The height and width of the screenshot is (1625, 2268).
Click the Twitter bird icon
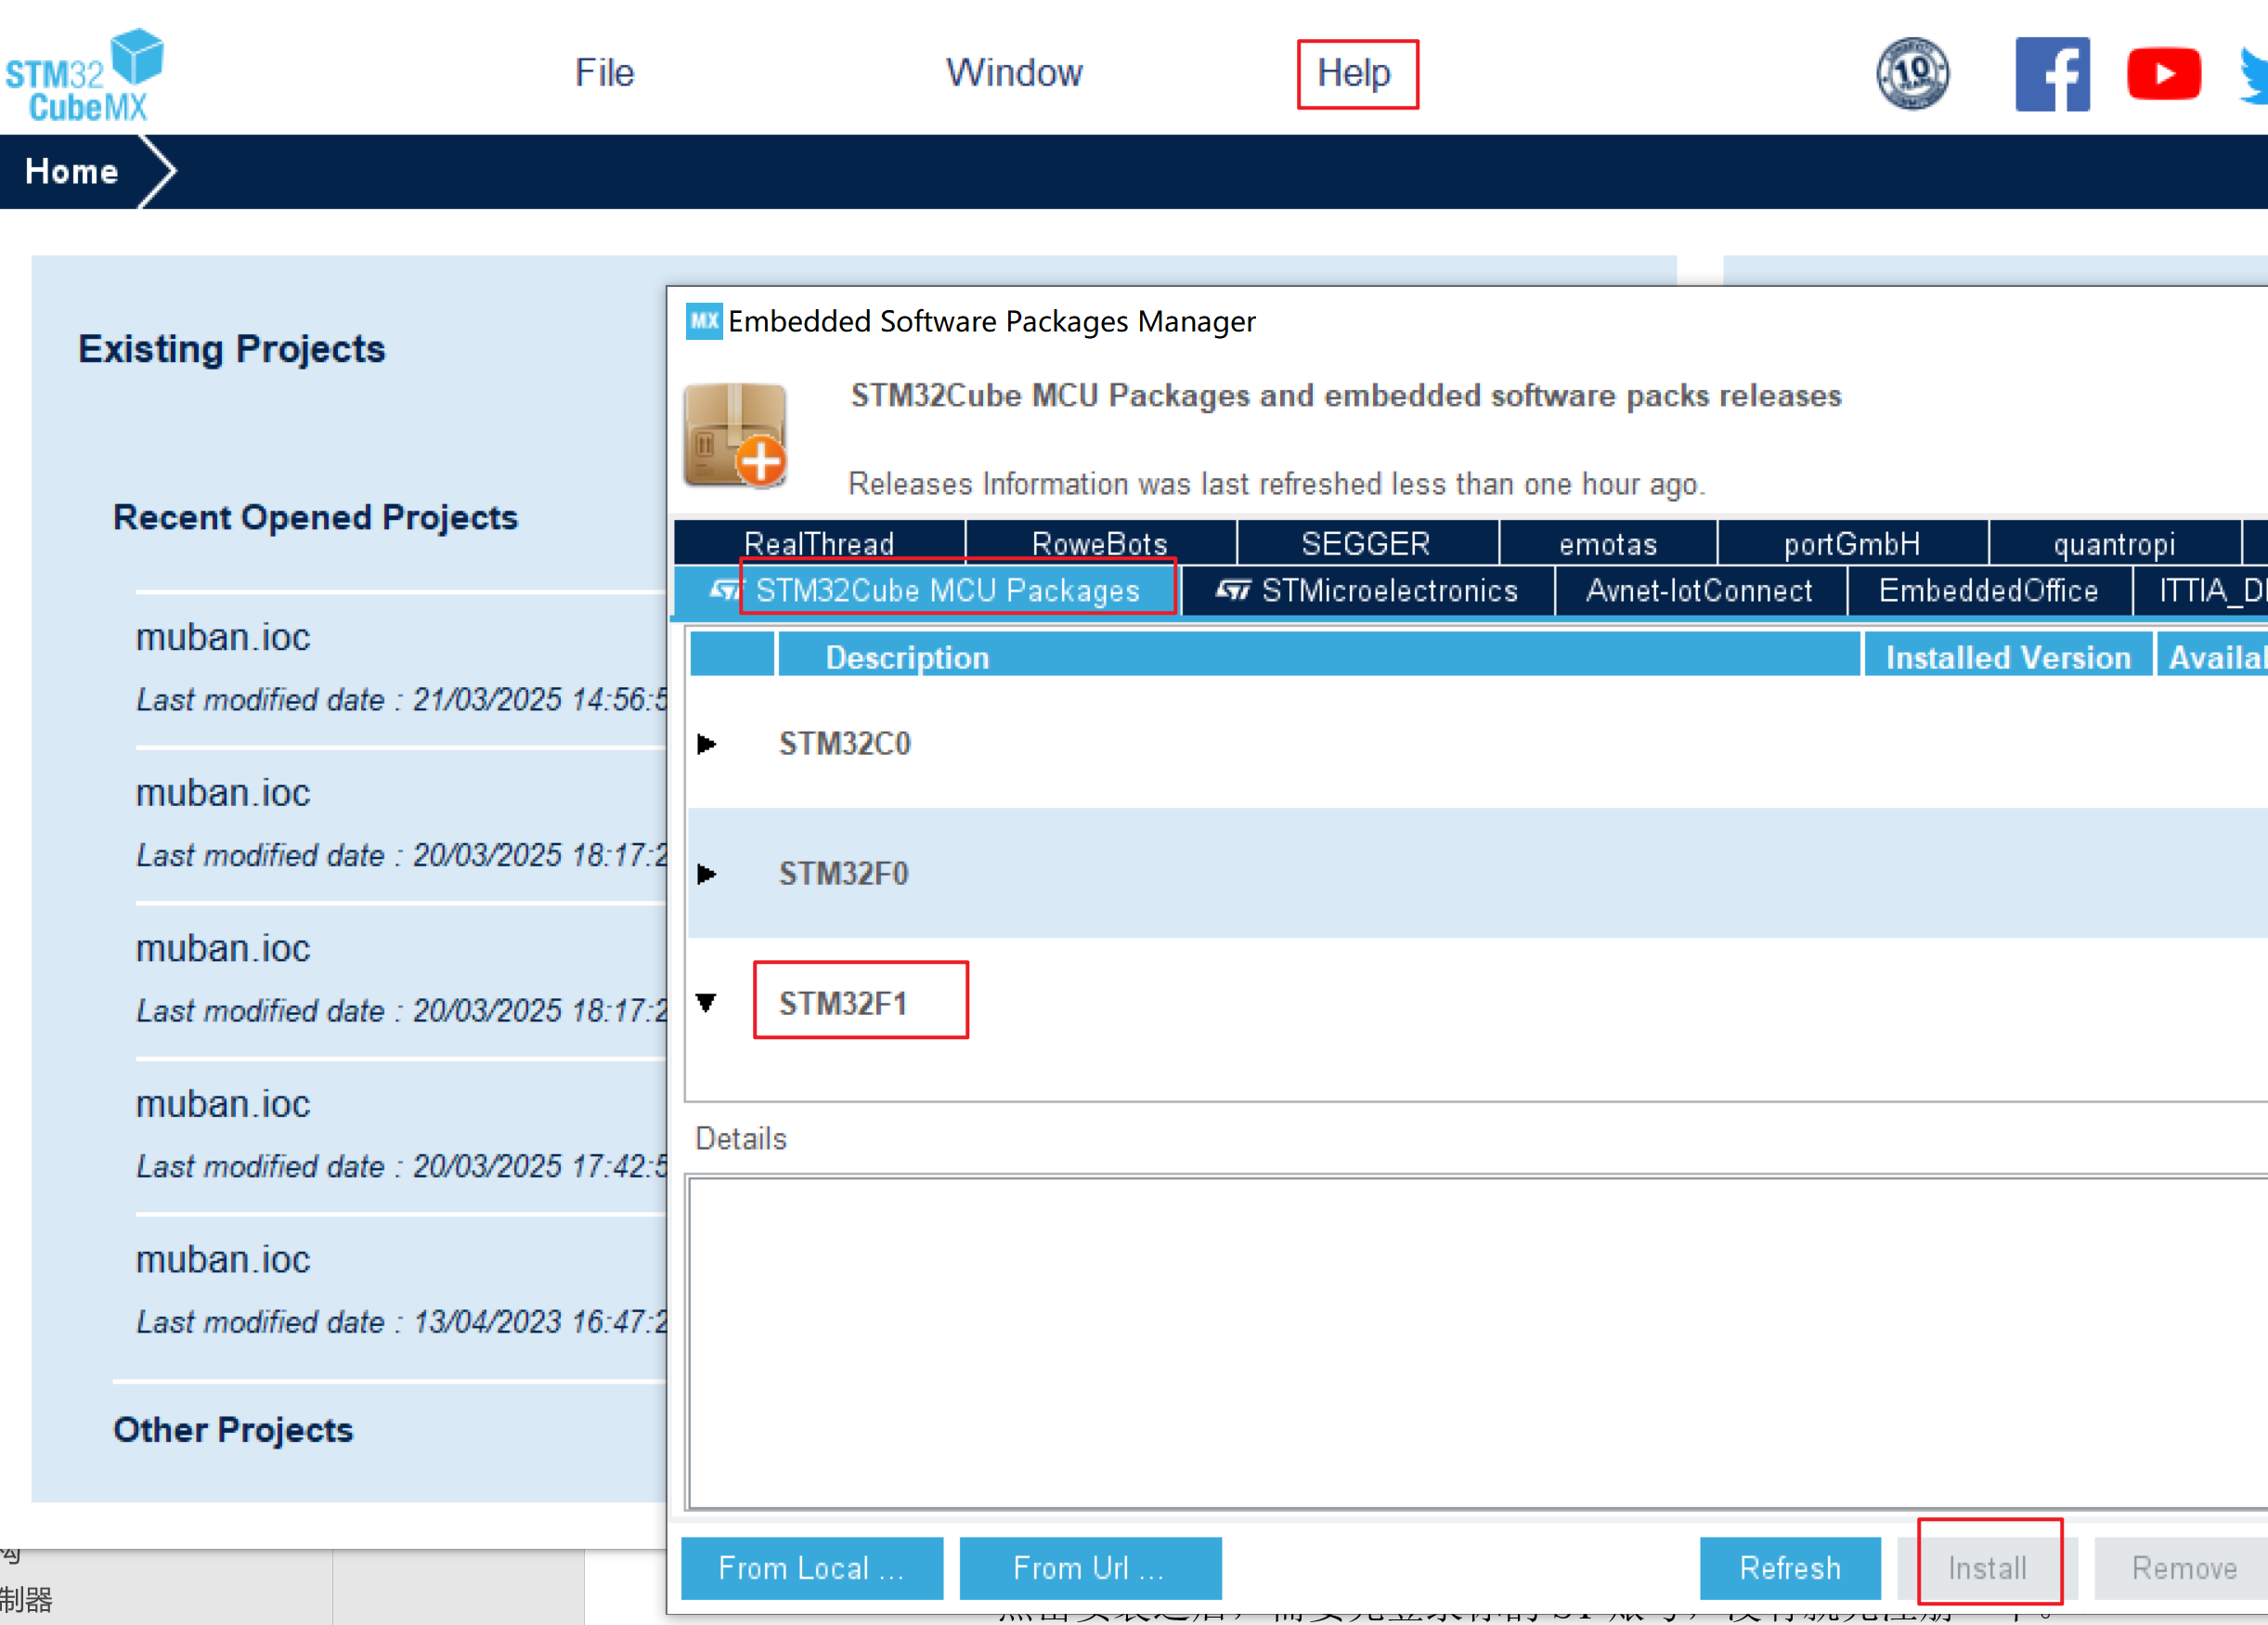(x=2254, y=76)
